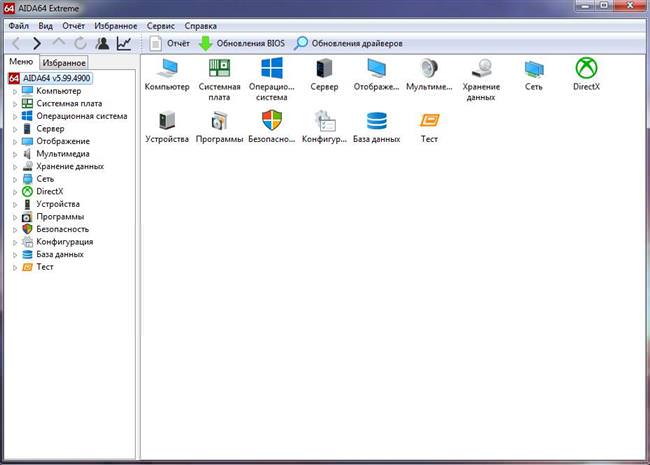The image size is (650, 465).
Task: Open the Отображение monitor icon in main pane
Action: tap(376, 69)
